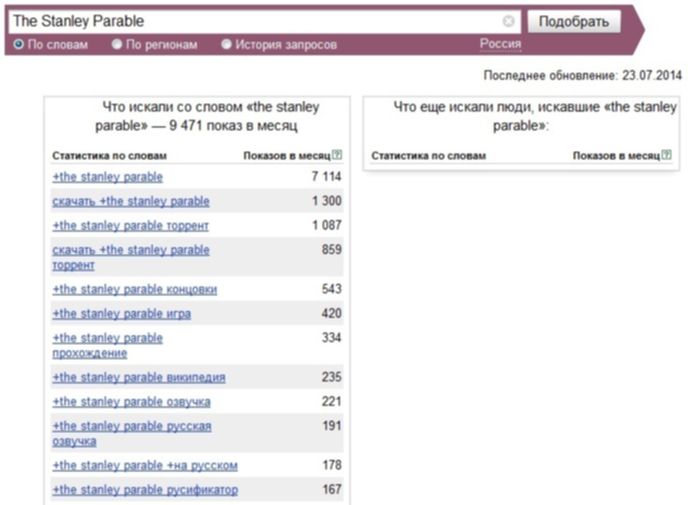Click heading 'Что еще искали люди'

pyautogui.click(x=521, y=116)
